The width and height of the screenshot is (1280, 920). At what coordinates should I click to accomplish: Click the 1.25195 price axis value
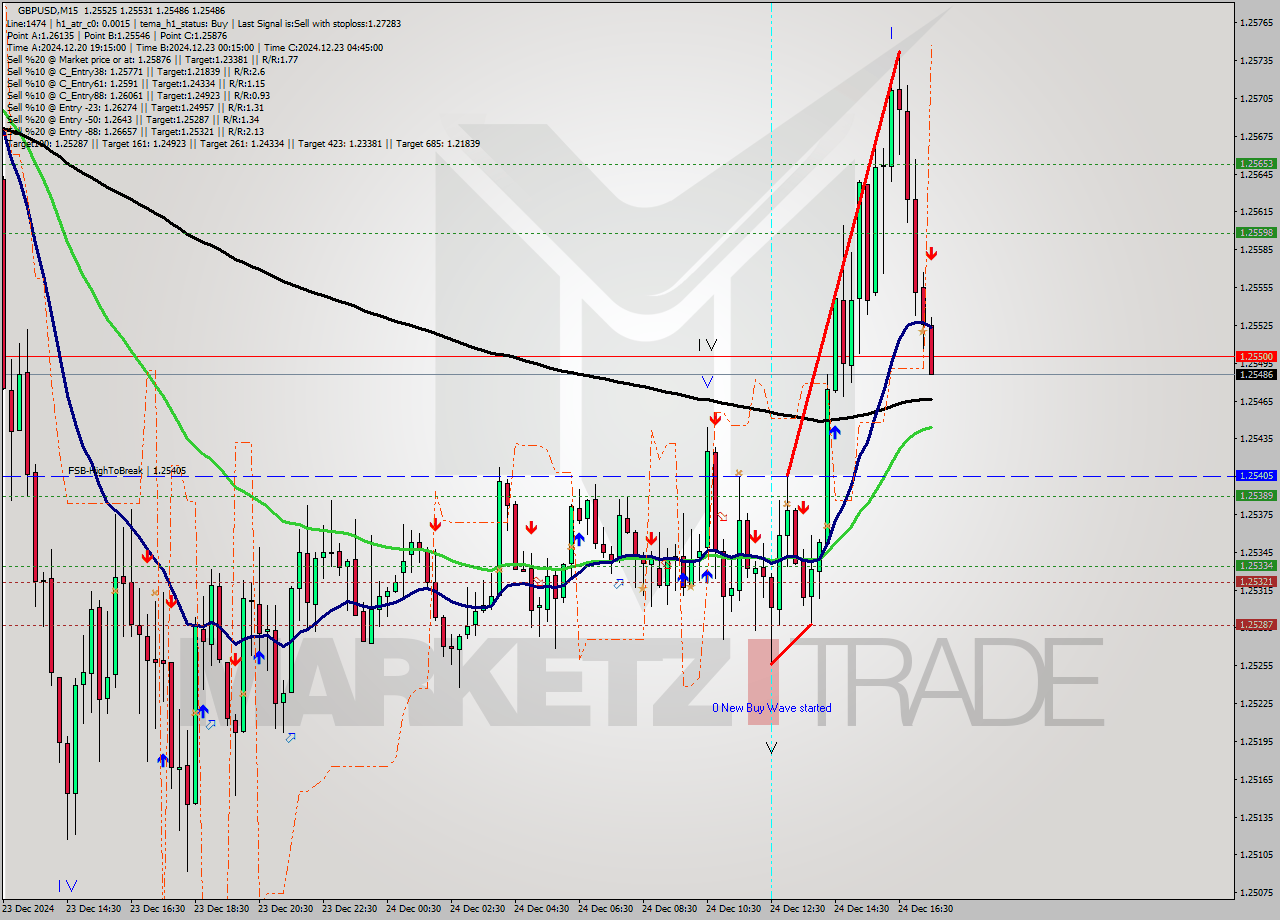point(1256,741)
